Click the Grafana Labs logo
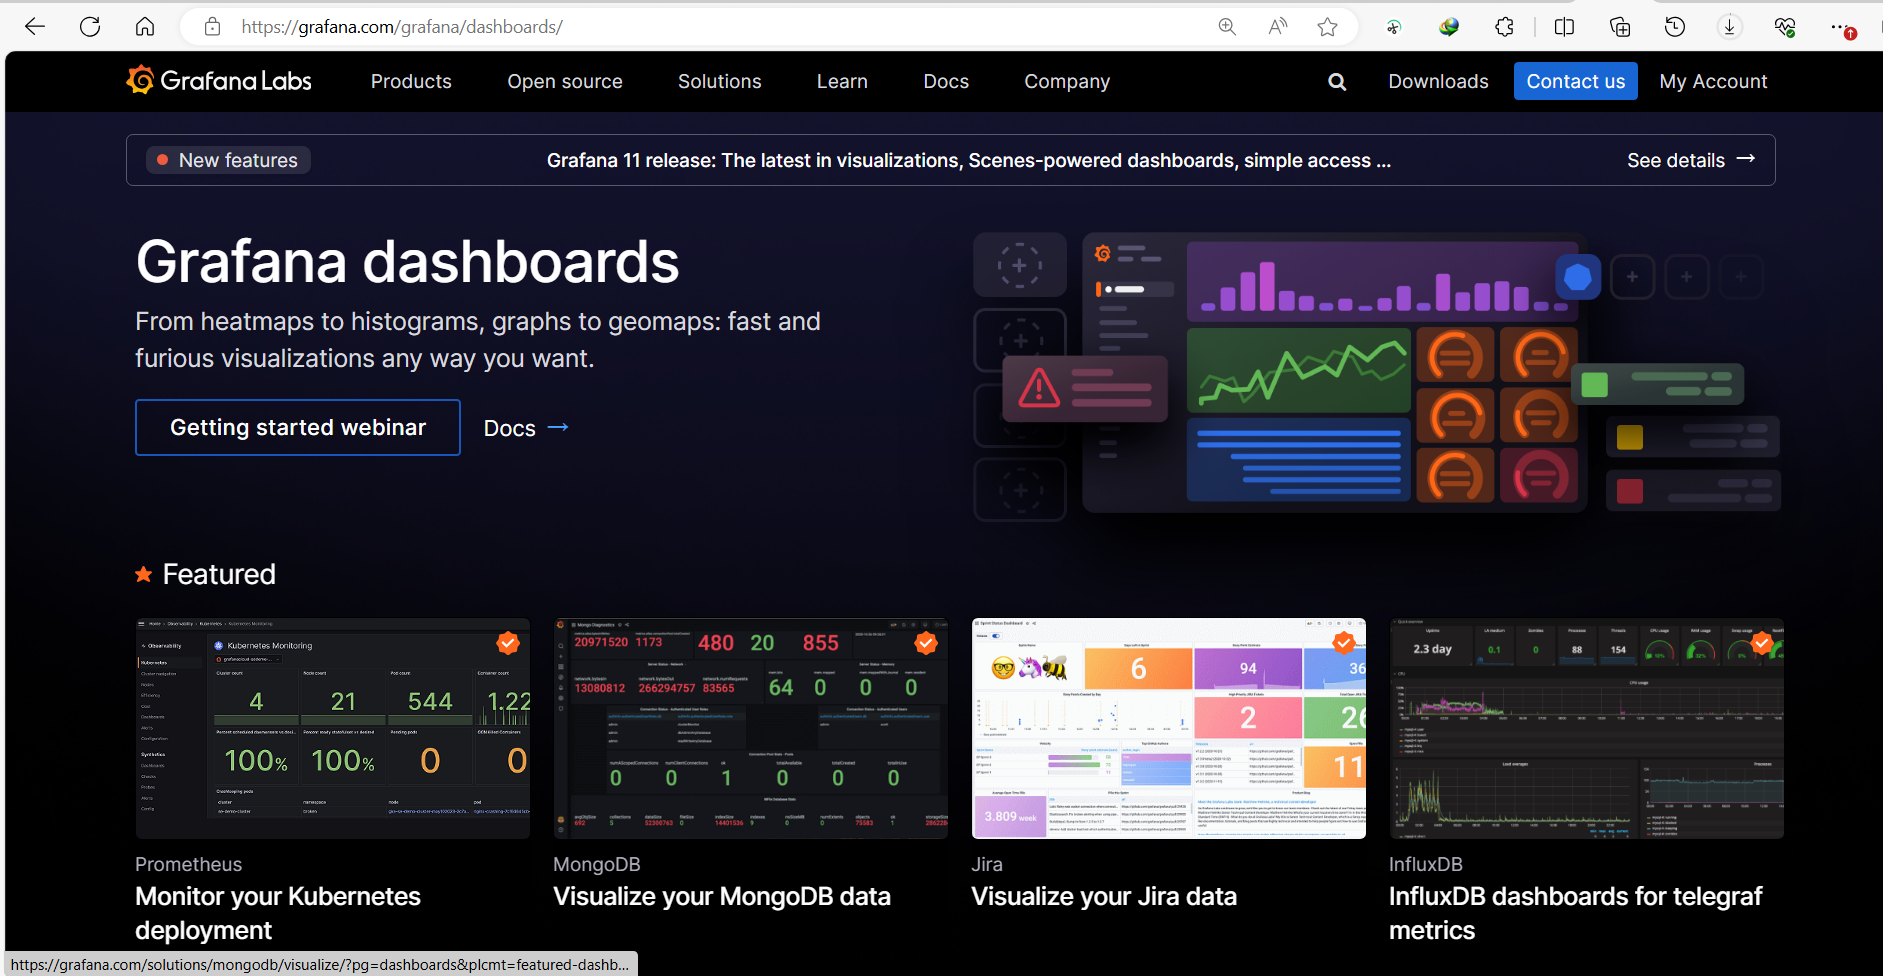This screenshot has width=1883, height=976. pos(219,80)
